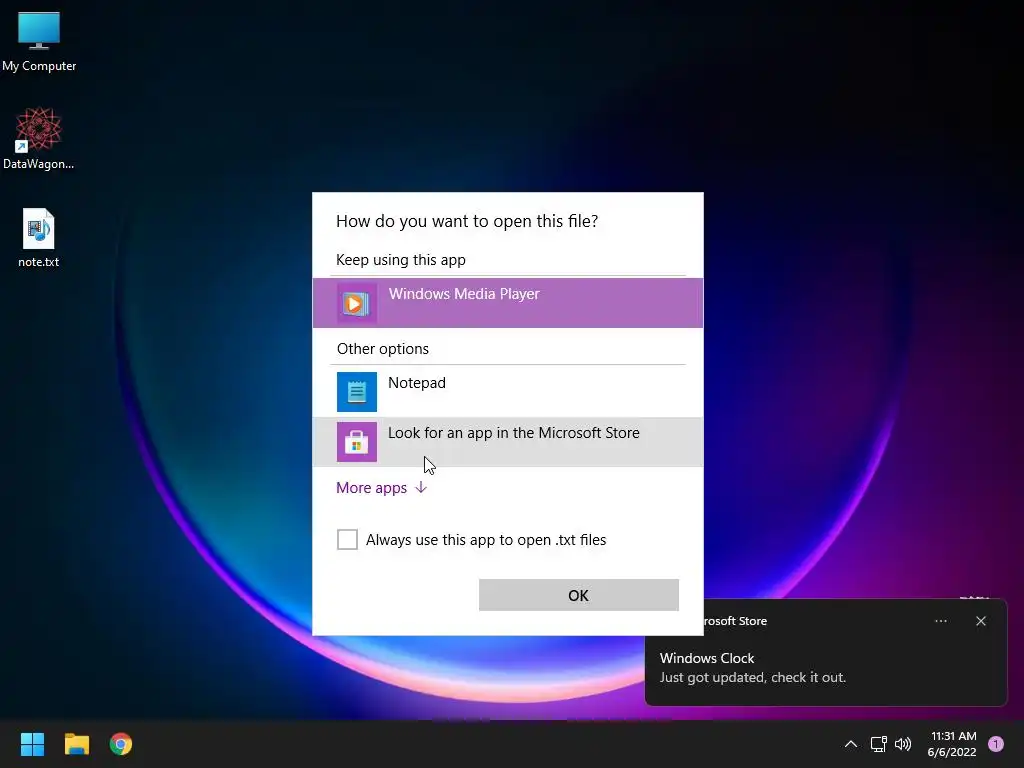1024x768 pixels.
Task: Launch File Explorer from taskbar
Action: [76, 744]
